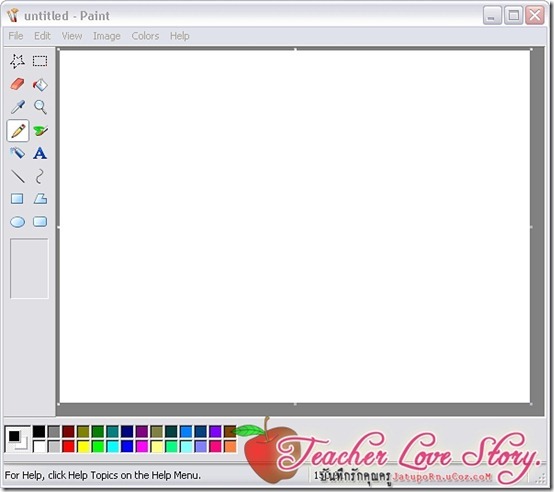Select the Free-Form Select tool
554x492 pixels.
point(17,61)
